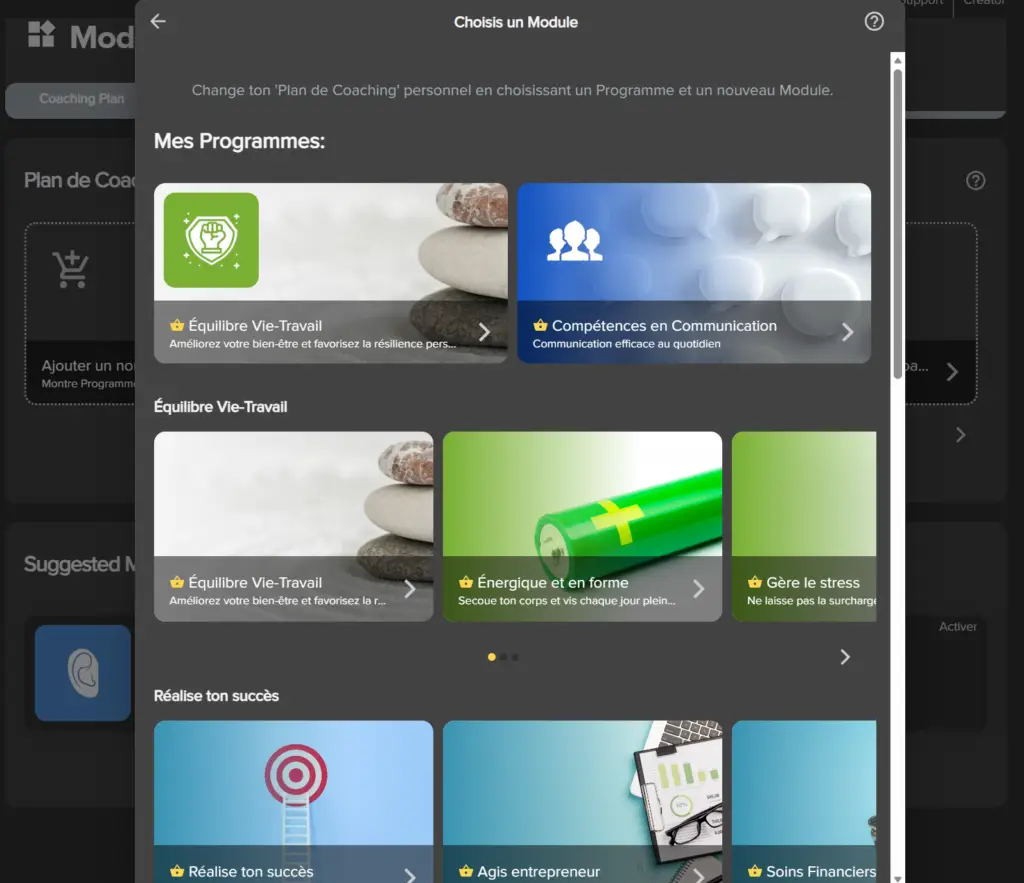Switch to the Coaching Plan tab
1024x883 pixels.
(x=81, y=99)
